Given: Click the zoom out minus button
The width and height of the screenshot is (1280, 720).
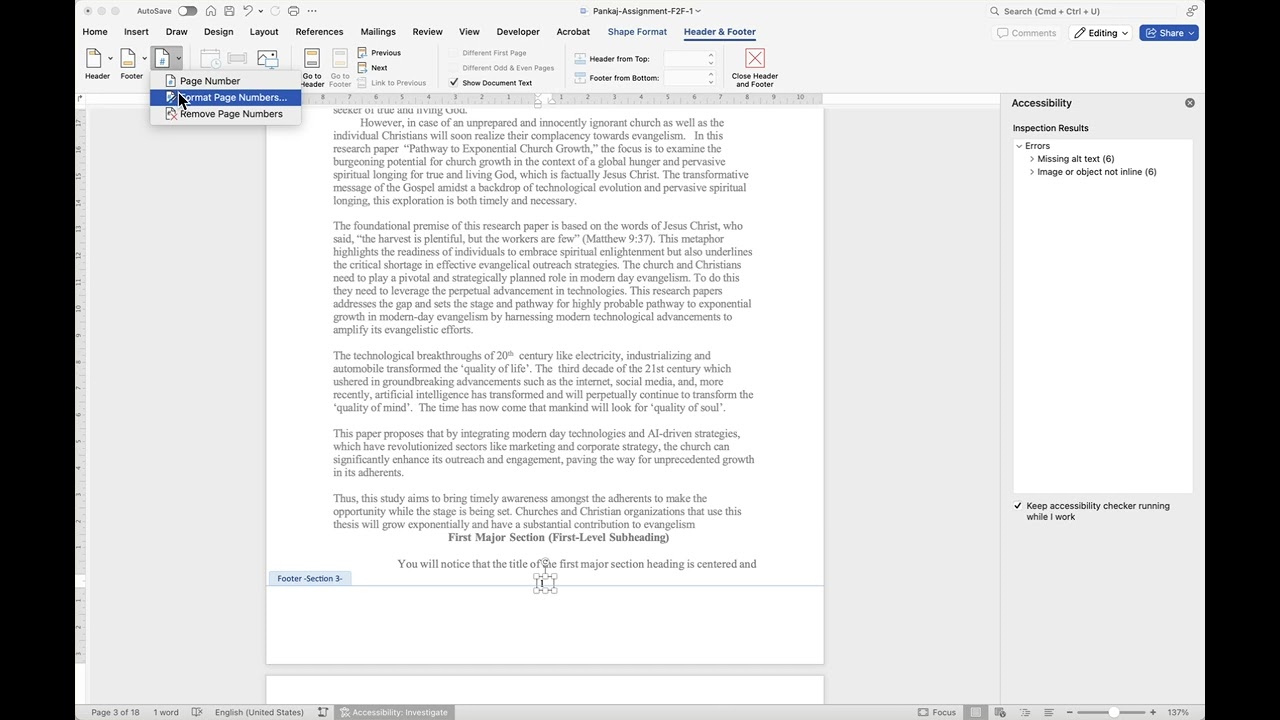Looking at the screenshot, I should (x=1072, y=712).
